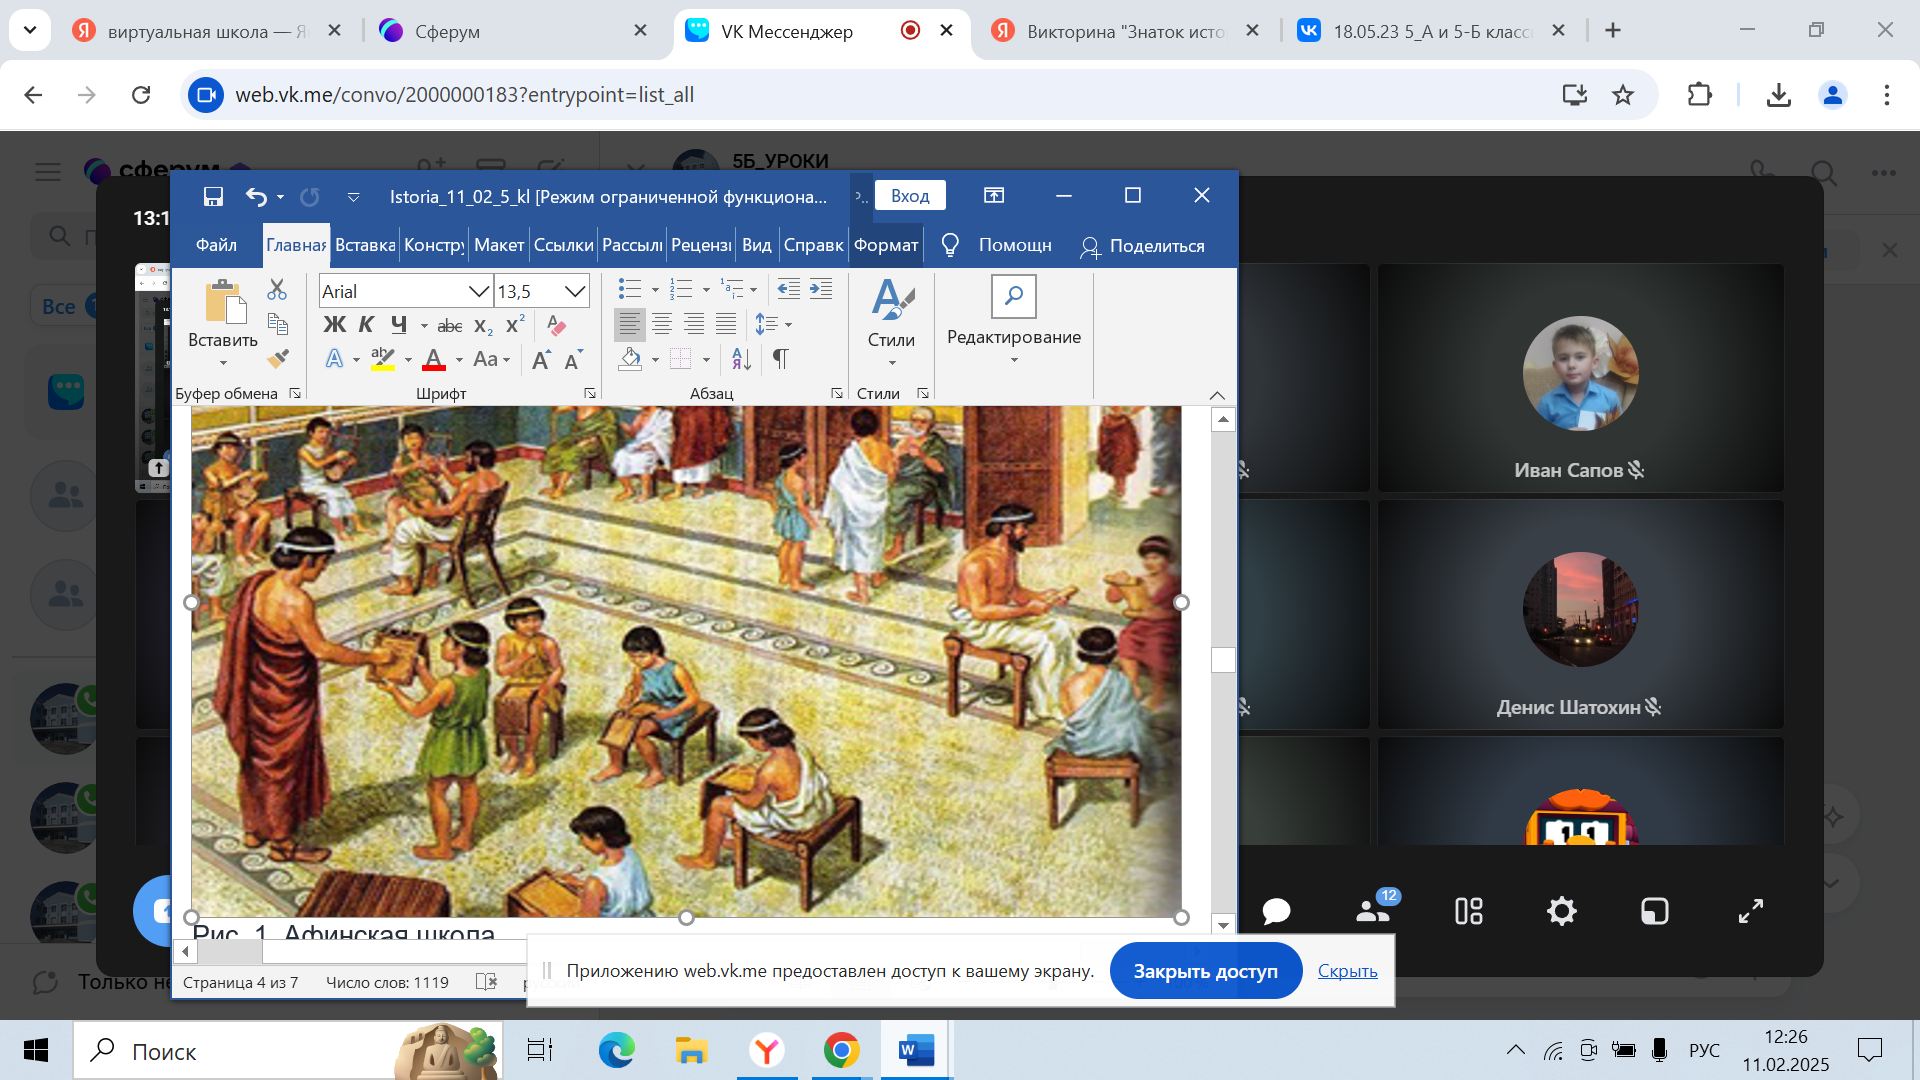Undo the last action in Word
1920x1080 pixels.
pos(256,196)
